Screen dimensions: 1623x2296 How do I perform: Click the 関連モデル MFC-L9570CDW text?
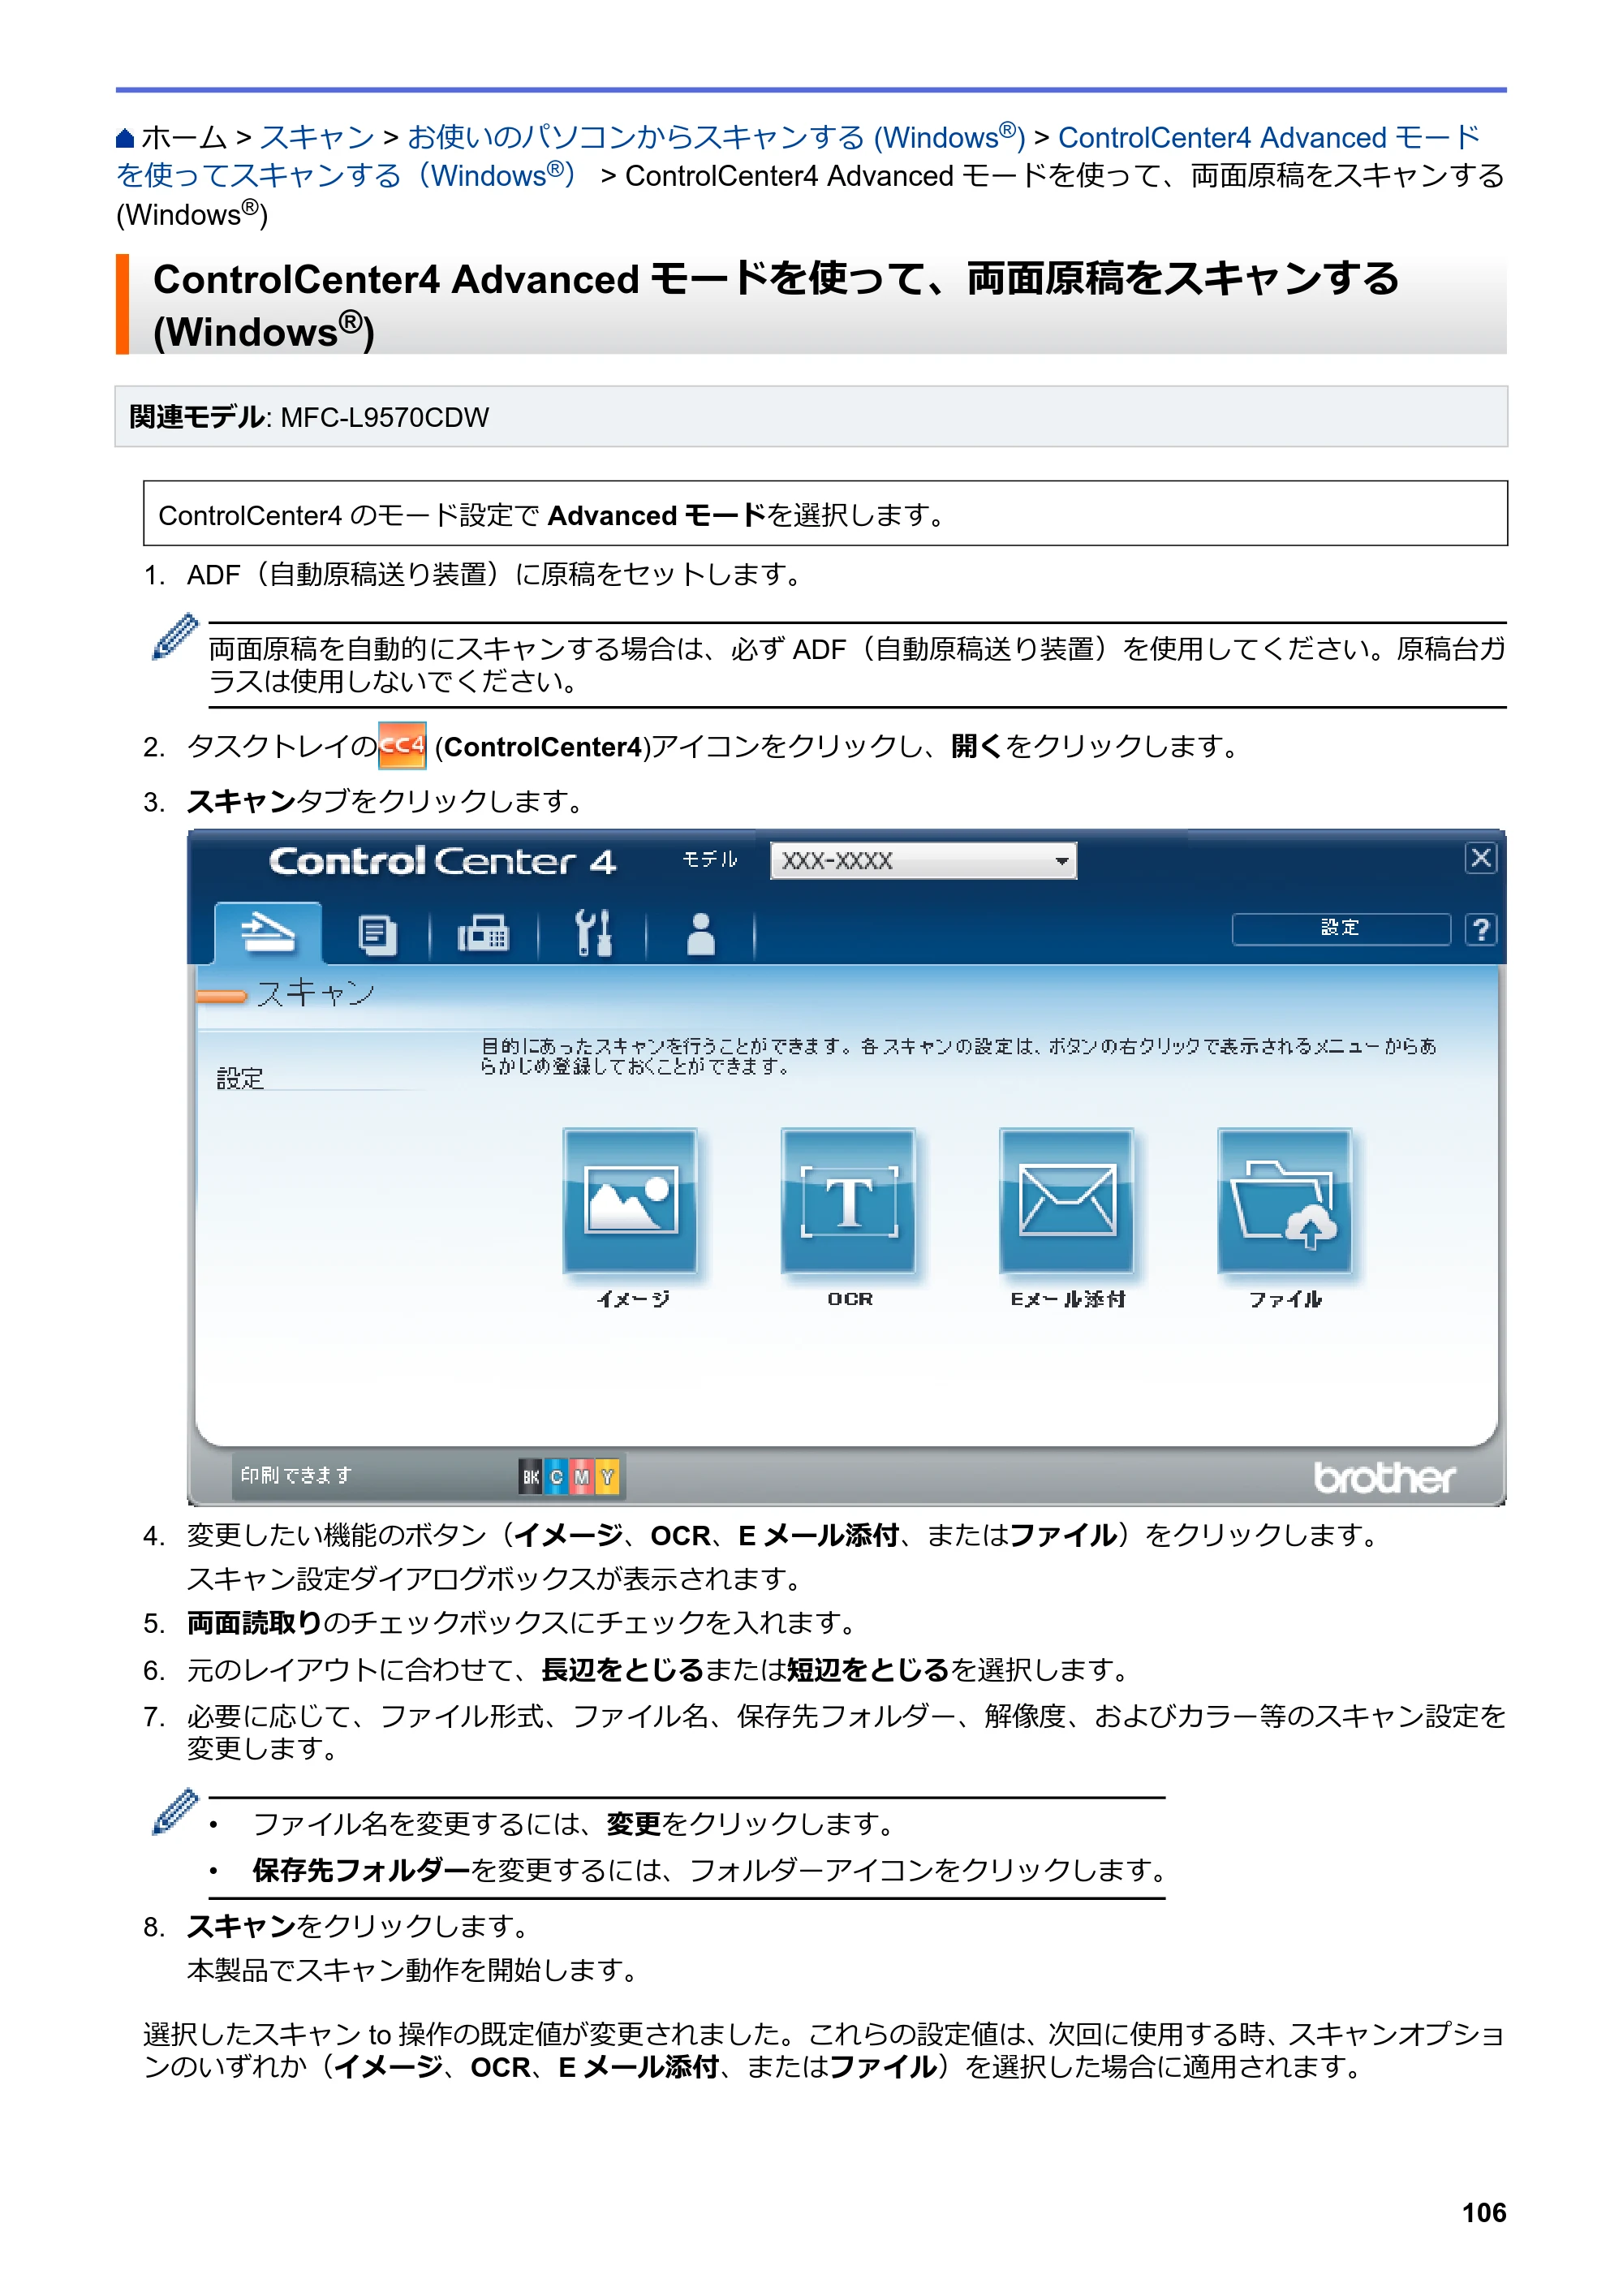[x=309, y=417]
